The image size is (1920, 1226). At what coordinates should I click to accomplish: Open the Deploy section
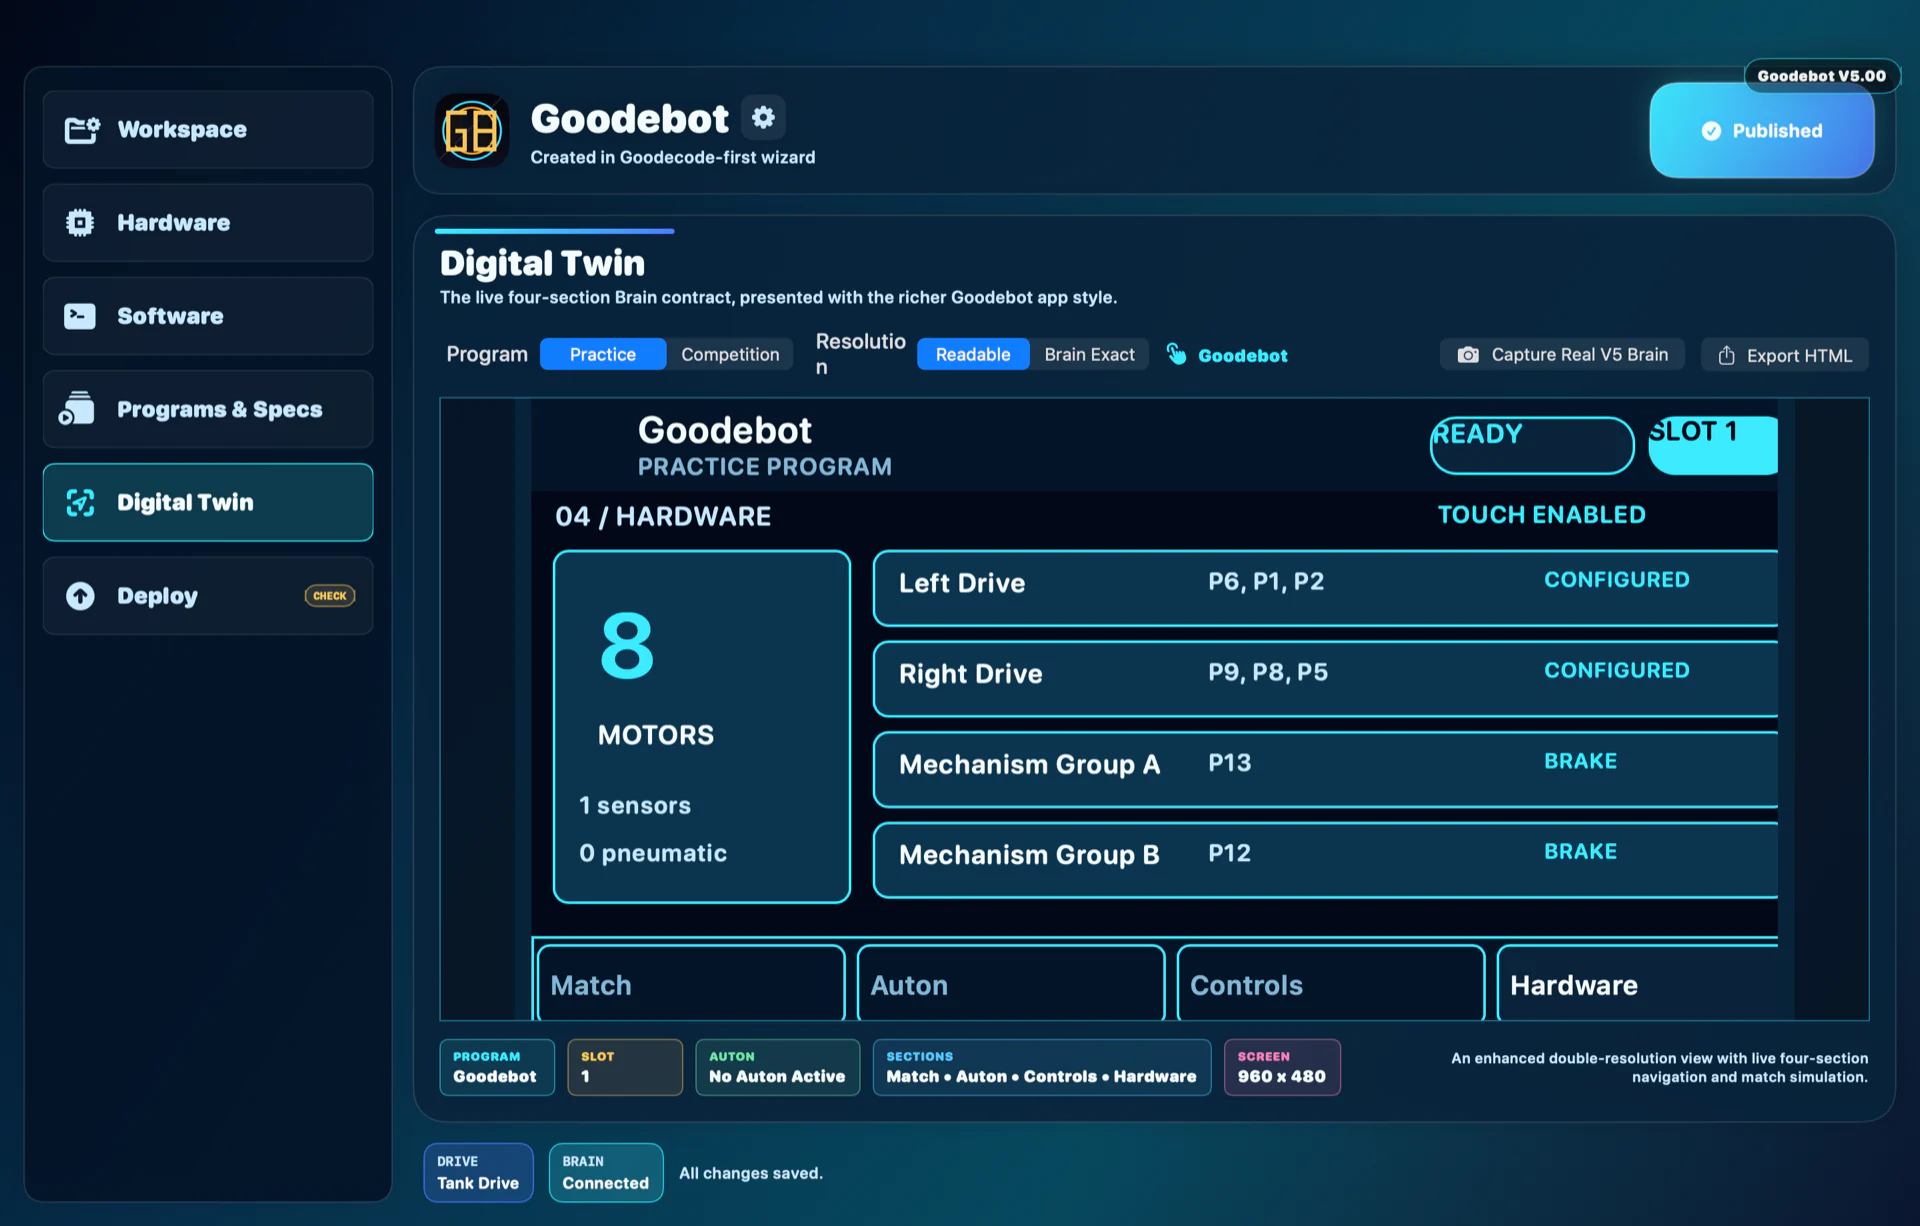(208, 596)
